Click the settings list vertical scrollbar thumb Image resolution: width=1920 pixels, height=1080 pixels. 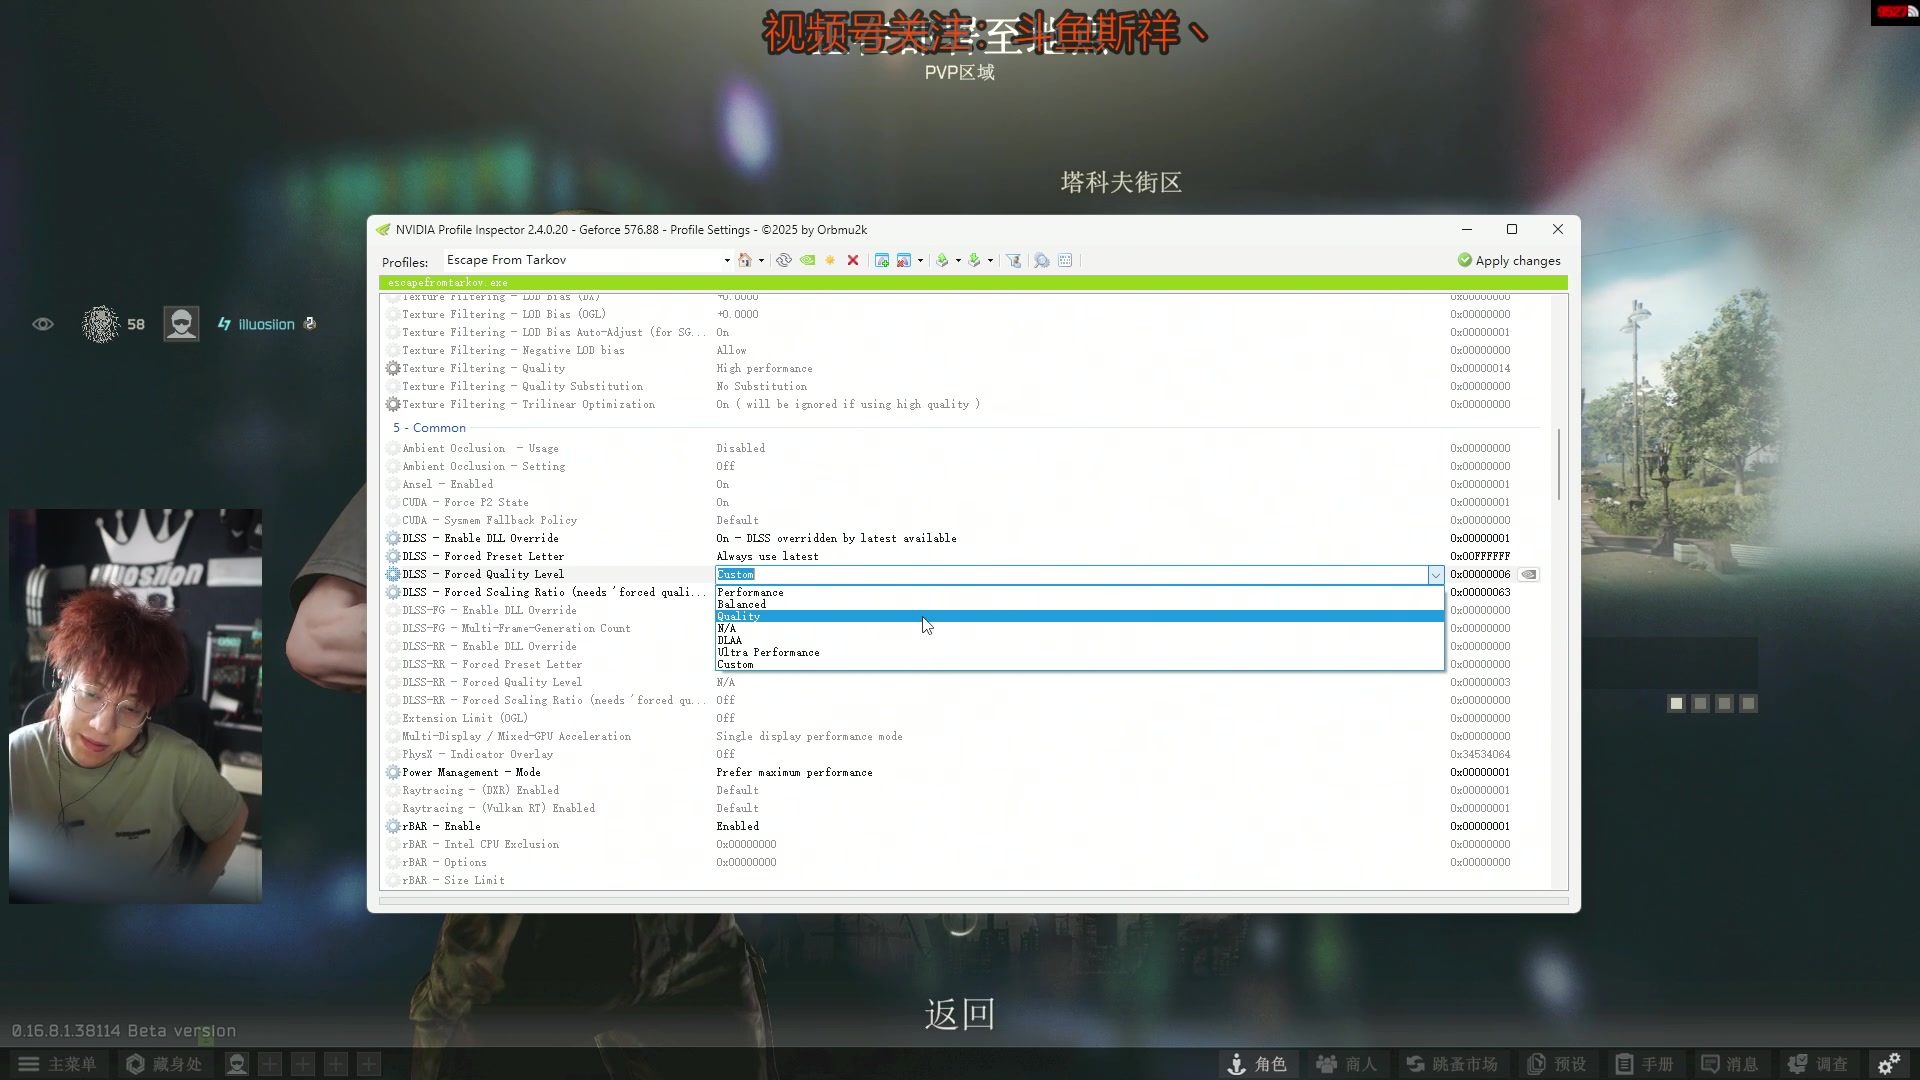click(x=1558, y=464)
